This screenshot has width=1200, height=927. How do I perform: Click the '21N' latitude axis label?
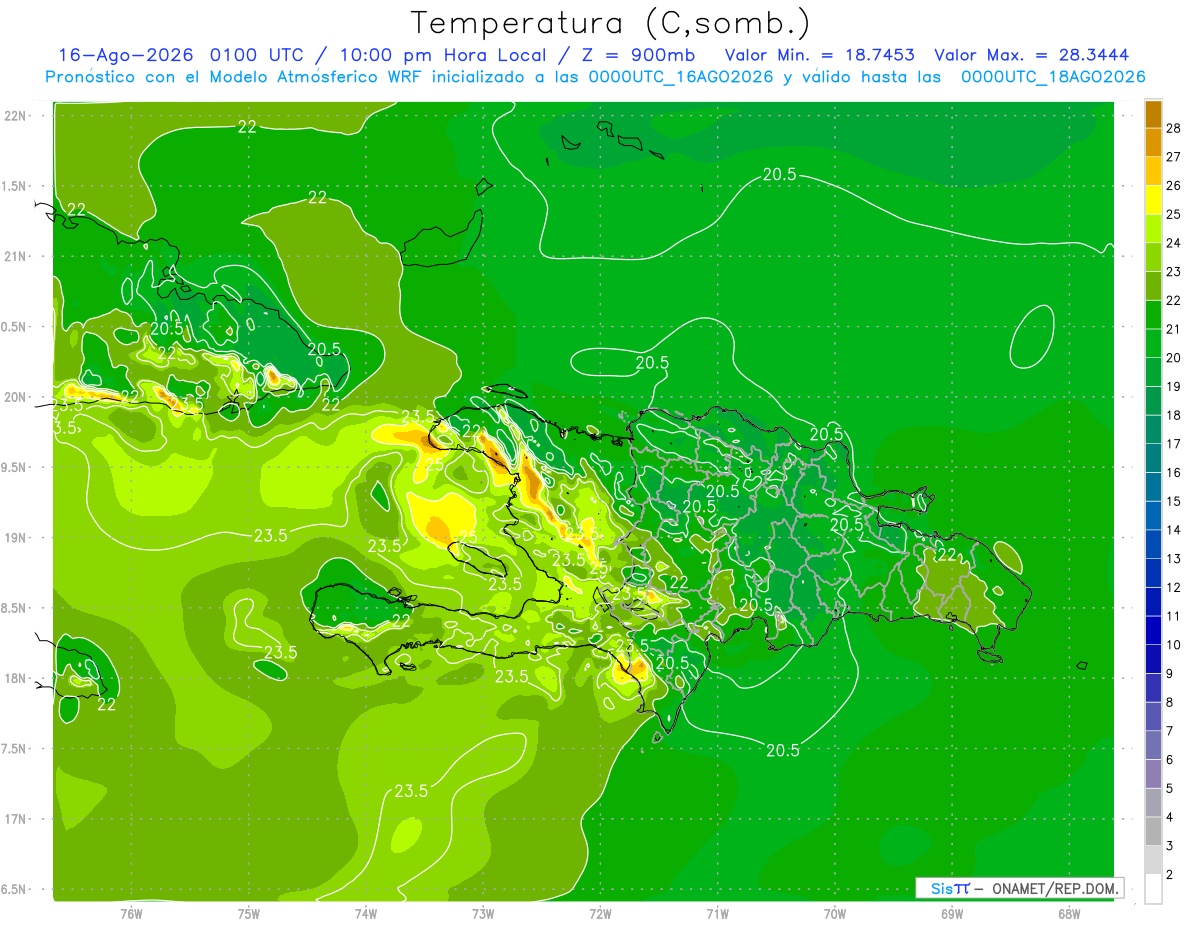15,256
